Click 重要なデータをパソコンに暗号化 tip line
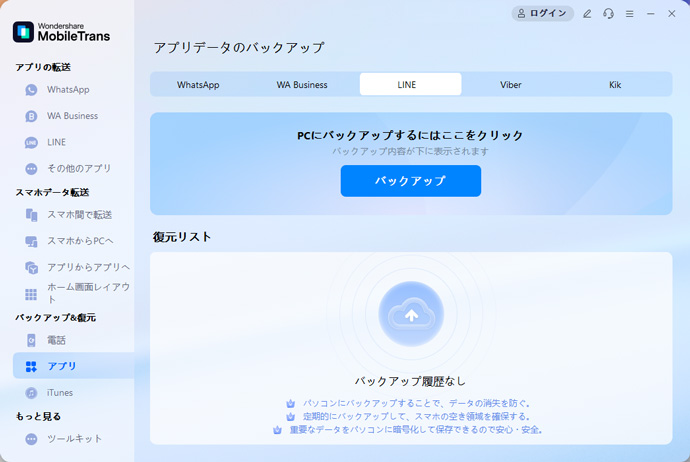This screenshot has height=462, width=690. [x=415, y=430]
